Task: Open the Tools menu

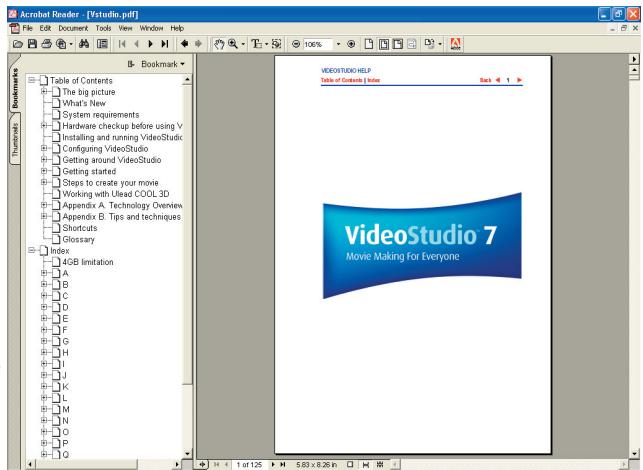Action: pyautogui.click(x=103, y=28)
